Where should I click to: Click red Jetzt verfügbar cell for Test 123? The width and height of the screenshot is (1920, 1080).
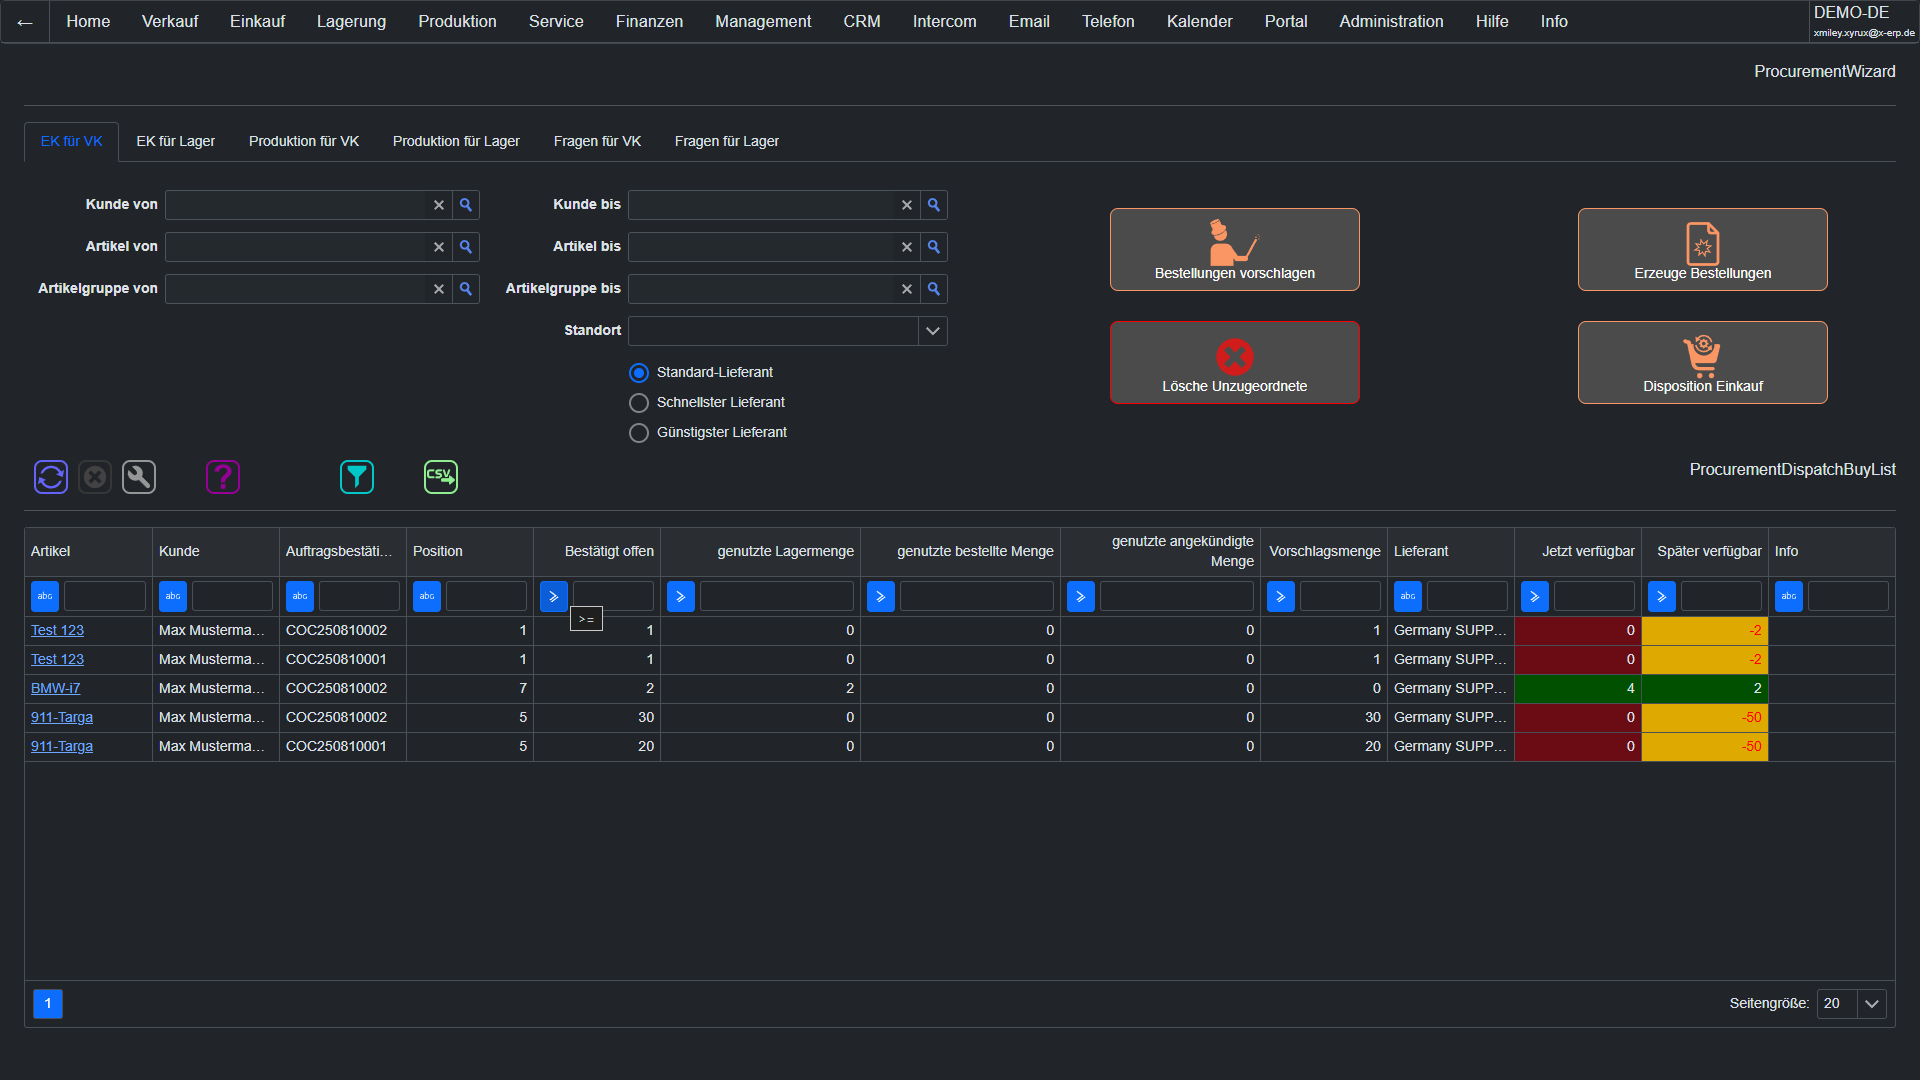point(1577,631)
